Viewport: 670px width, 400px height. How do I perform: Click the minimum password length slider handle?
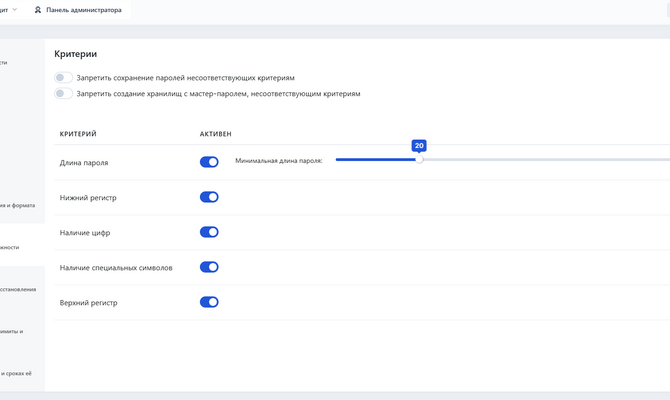(x=419, y=159)
